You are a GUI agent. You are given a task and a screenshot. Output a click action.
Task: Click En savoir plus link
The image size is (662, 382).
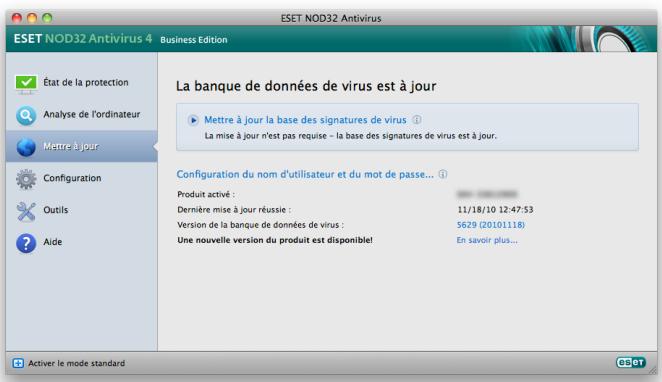tap(487, 240)
